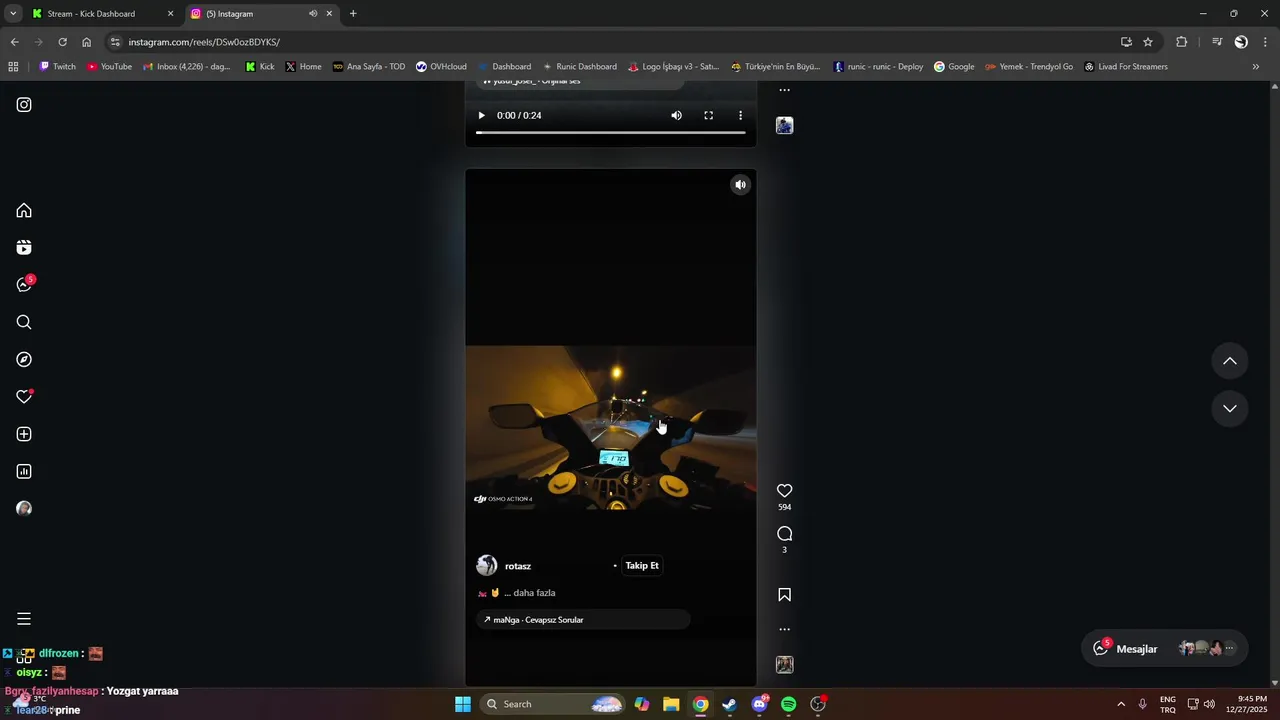Open Discord from the taskbar
The width and height of the screenshot is (1280, 720).
coord(759,704)
